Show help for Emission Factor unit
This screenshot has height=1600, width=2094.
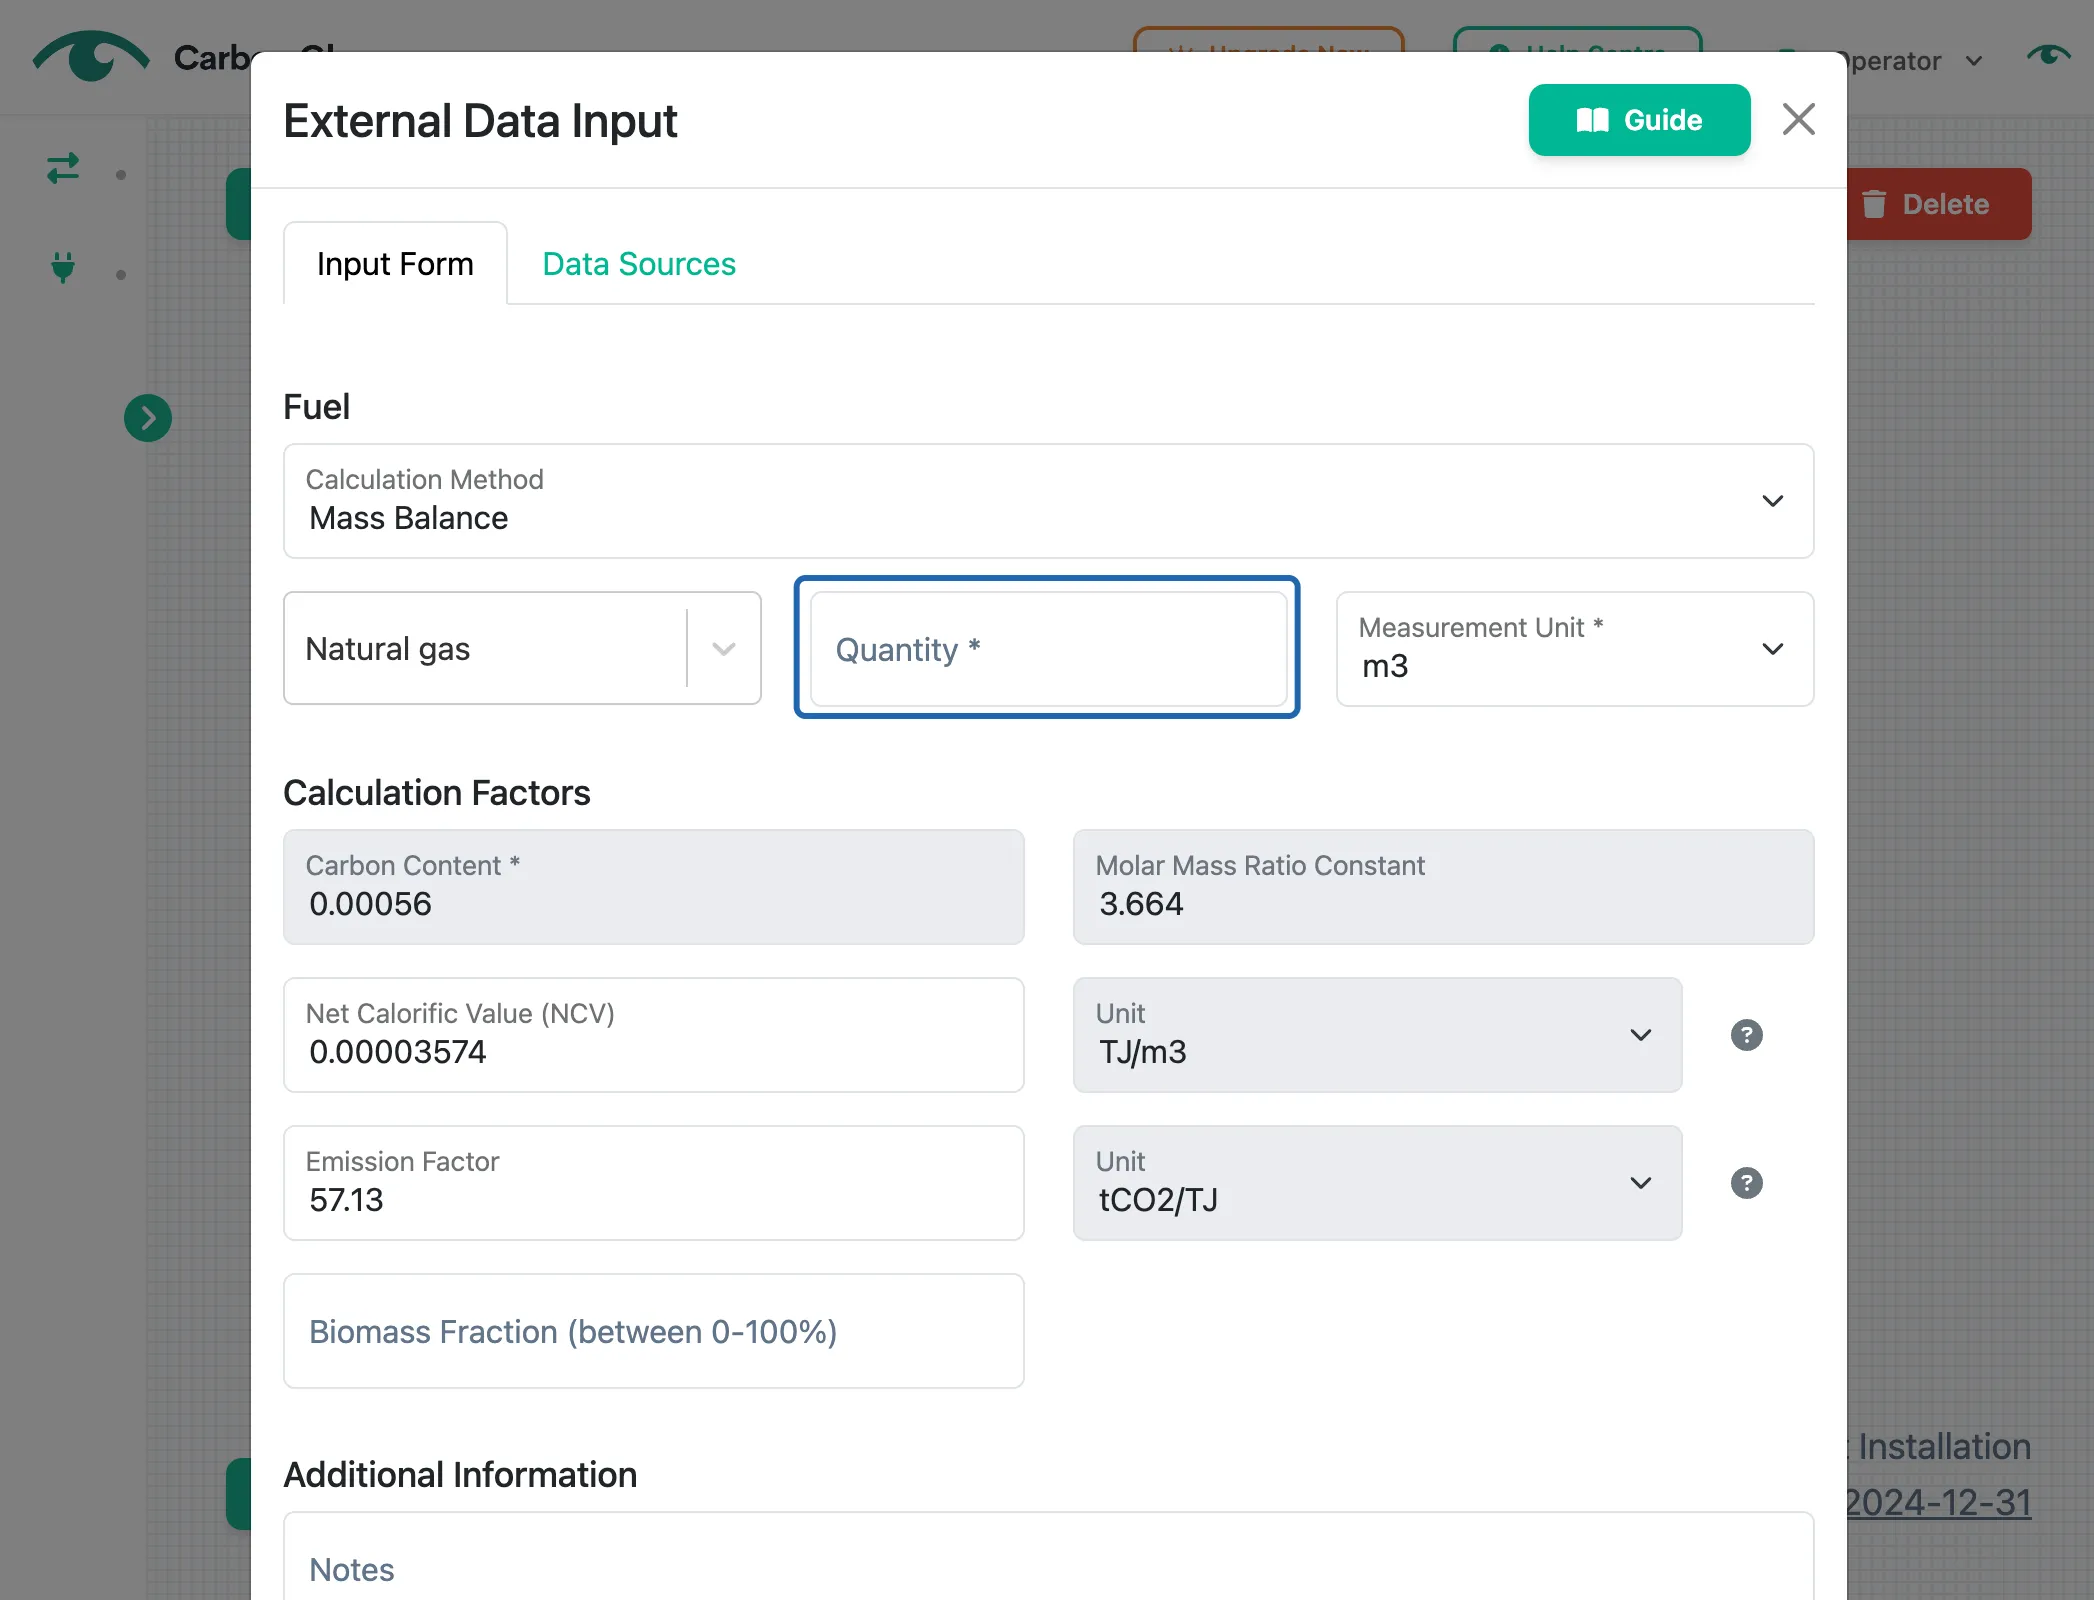1746,1183
